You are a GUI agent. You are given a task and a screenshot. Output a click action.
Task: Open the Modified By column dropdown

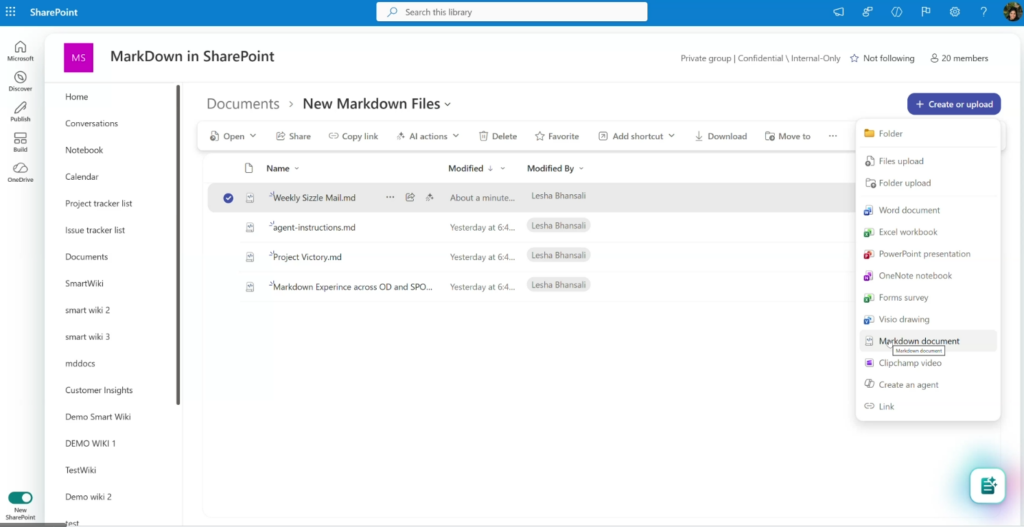tap(581, 168)
